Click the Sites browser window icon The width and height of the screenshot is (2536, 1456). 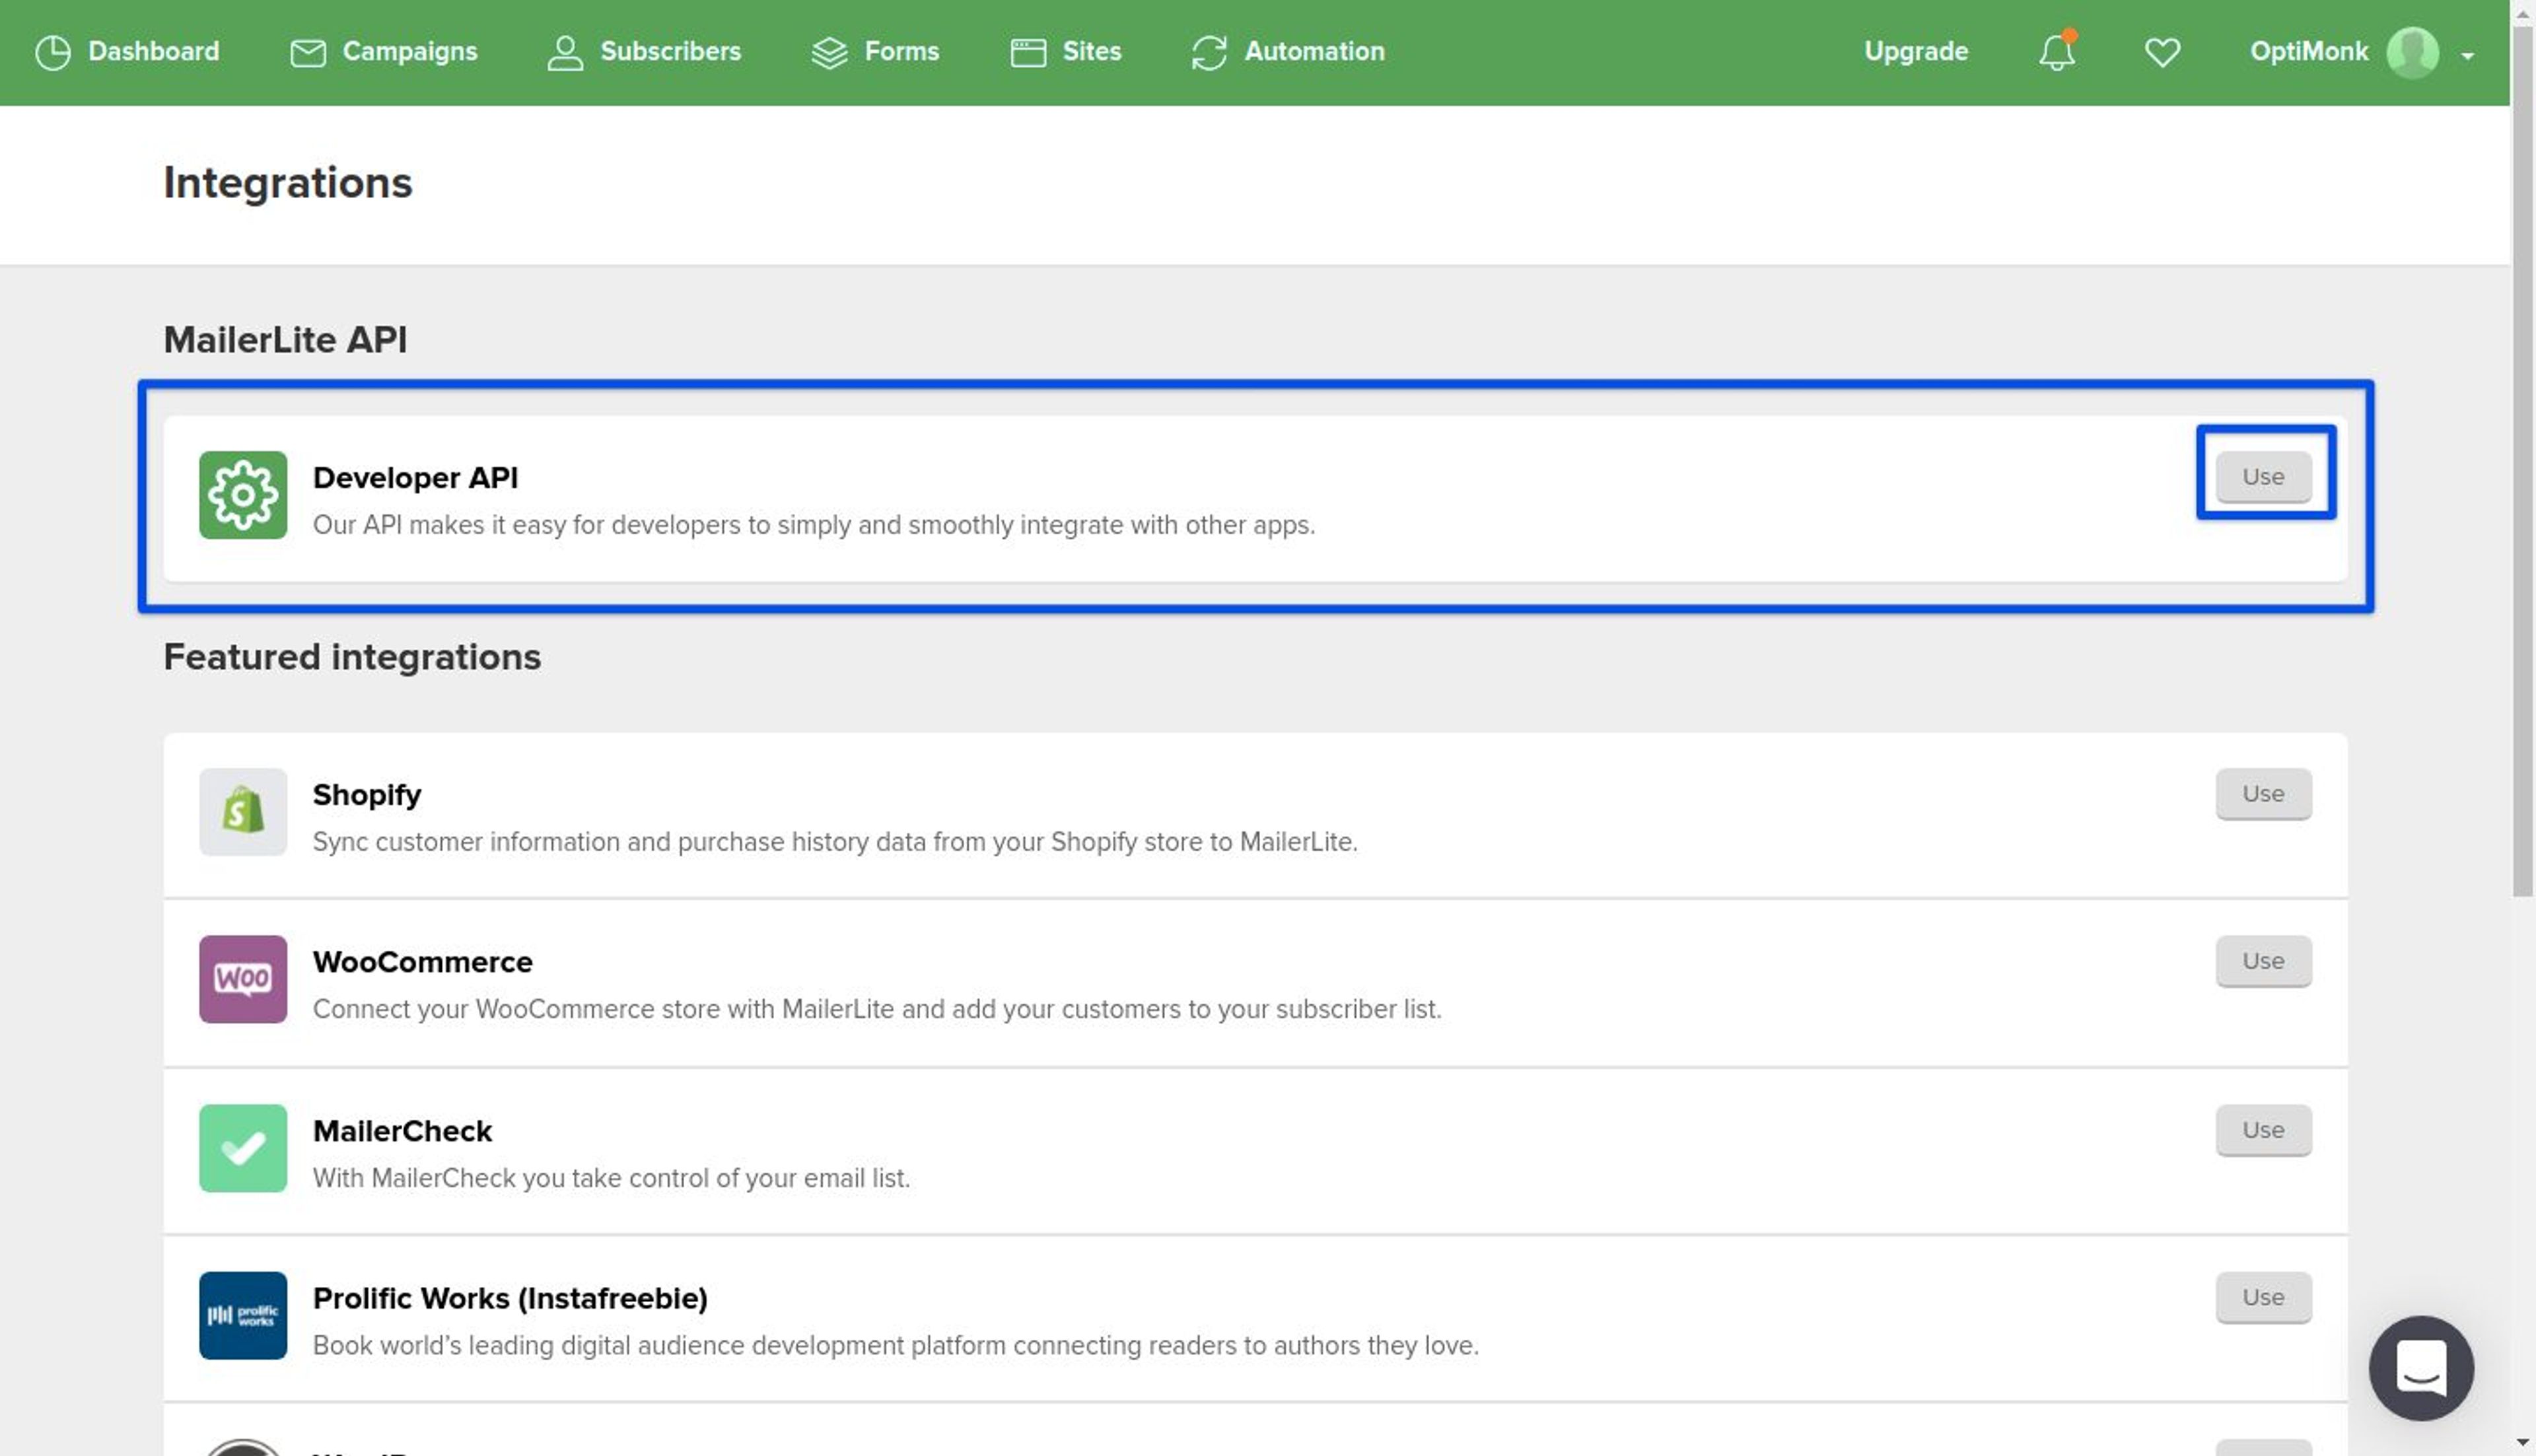pyautogui.click(x=1028, y=52)
